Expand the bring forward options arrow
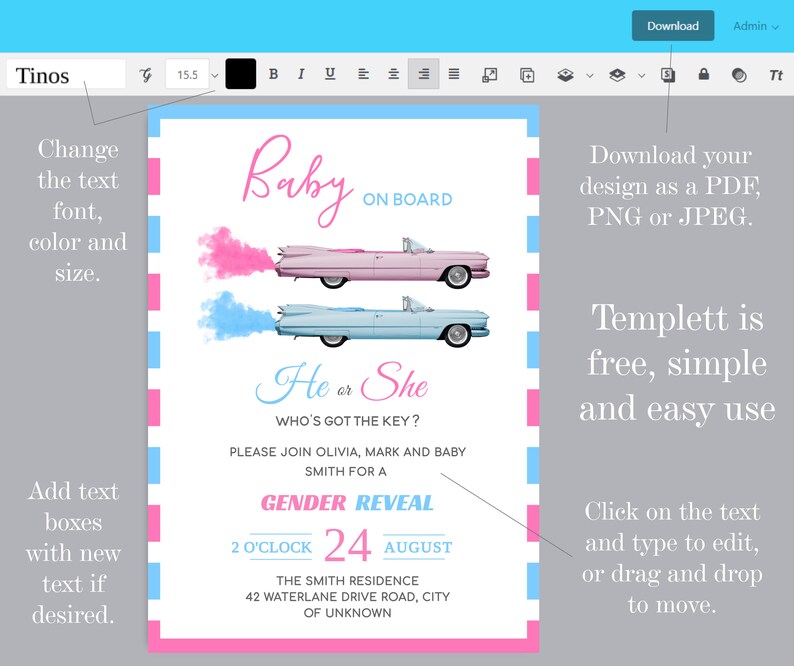This screenshot has width=794, height=666. tap(589, 76)
